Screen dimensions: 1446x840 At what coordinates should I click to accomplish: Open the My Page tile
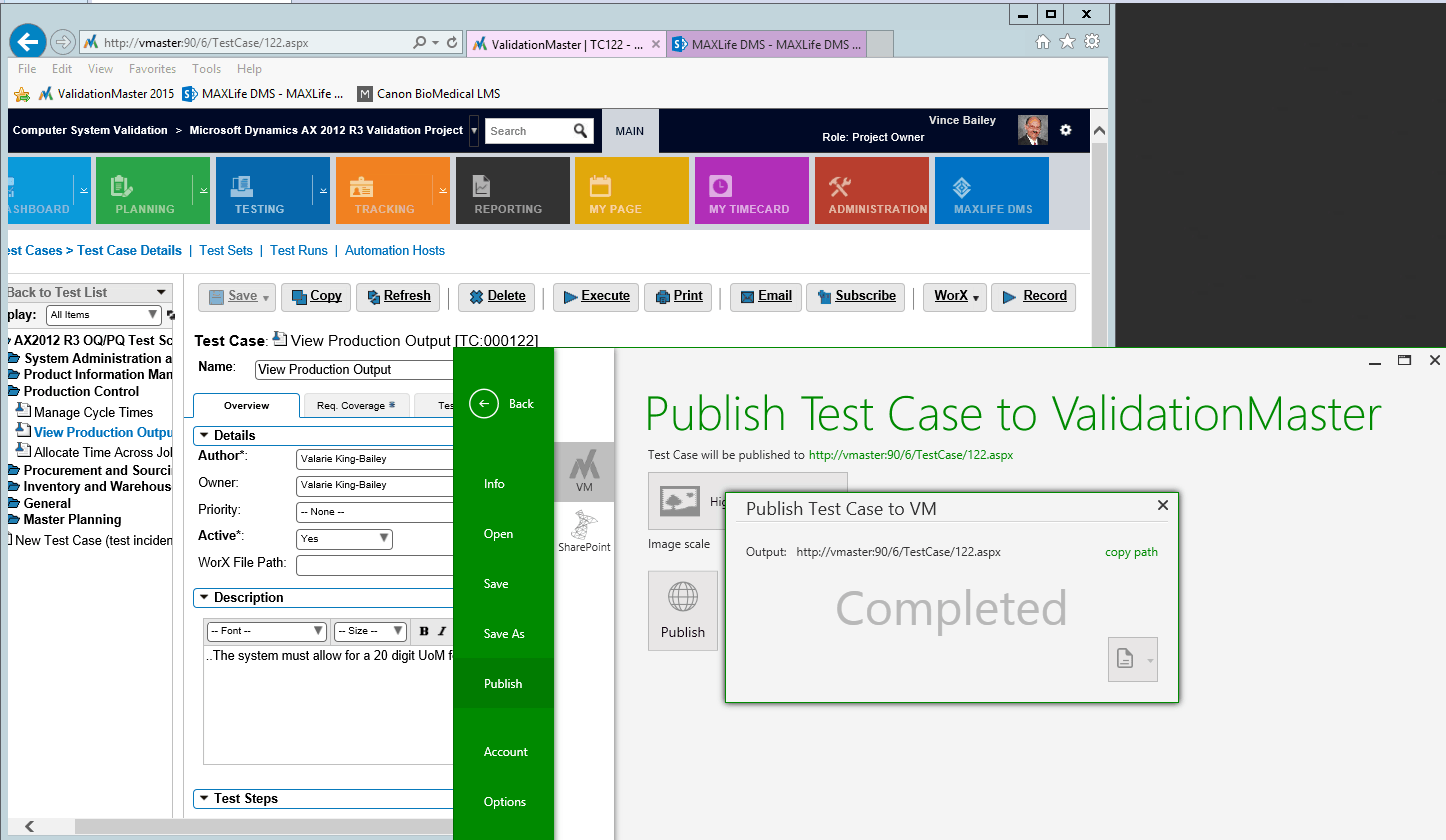tap(632, 190)
